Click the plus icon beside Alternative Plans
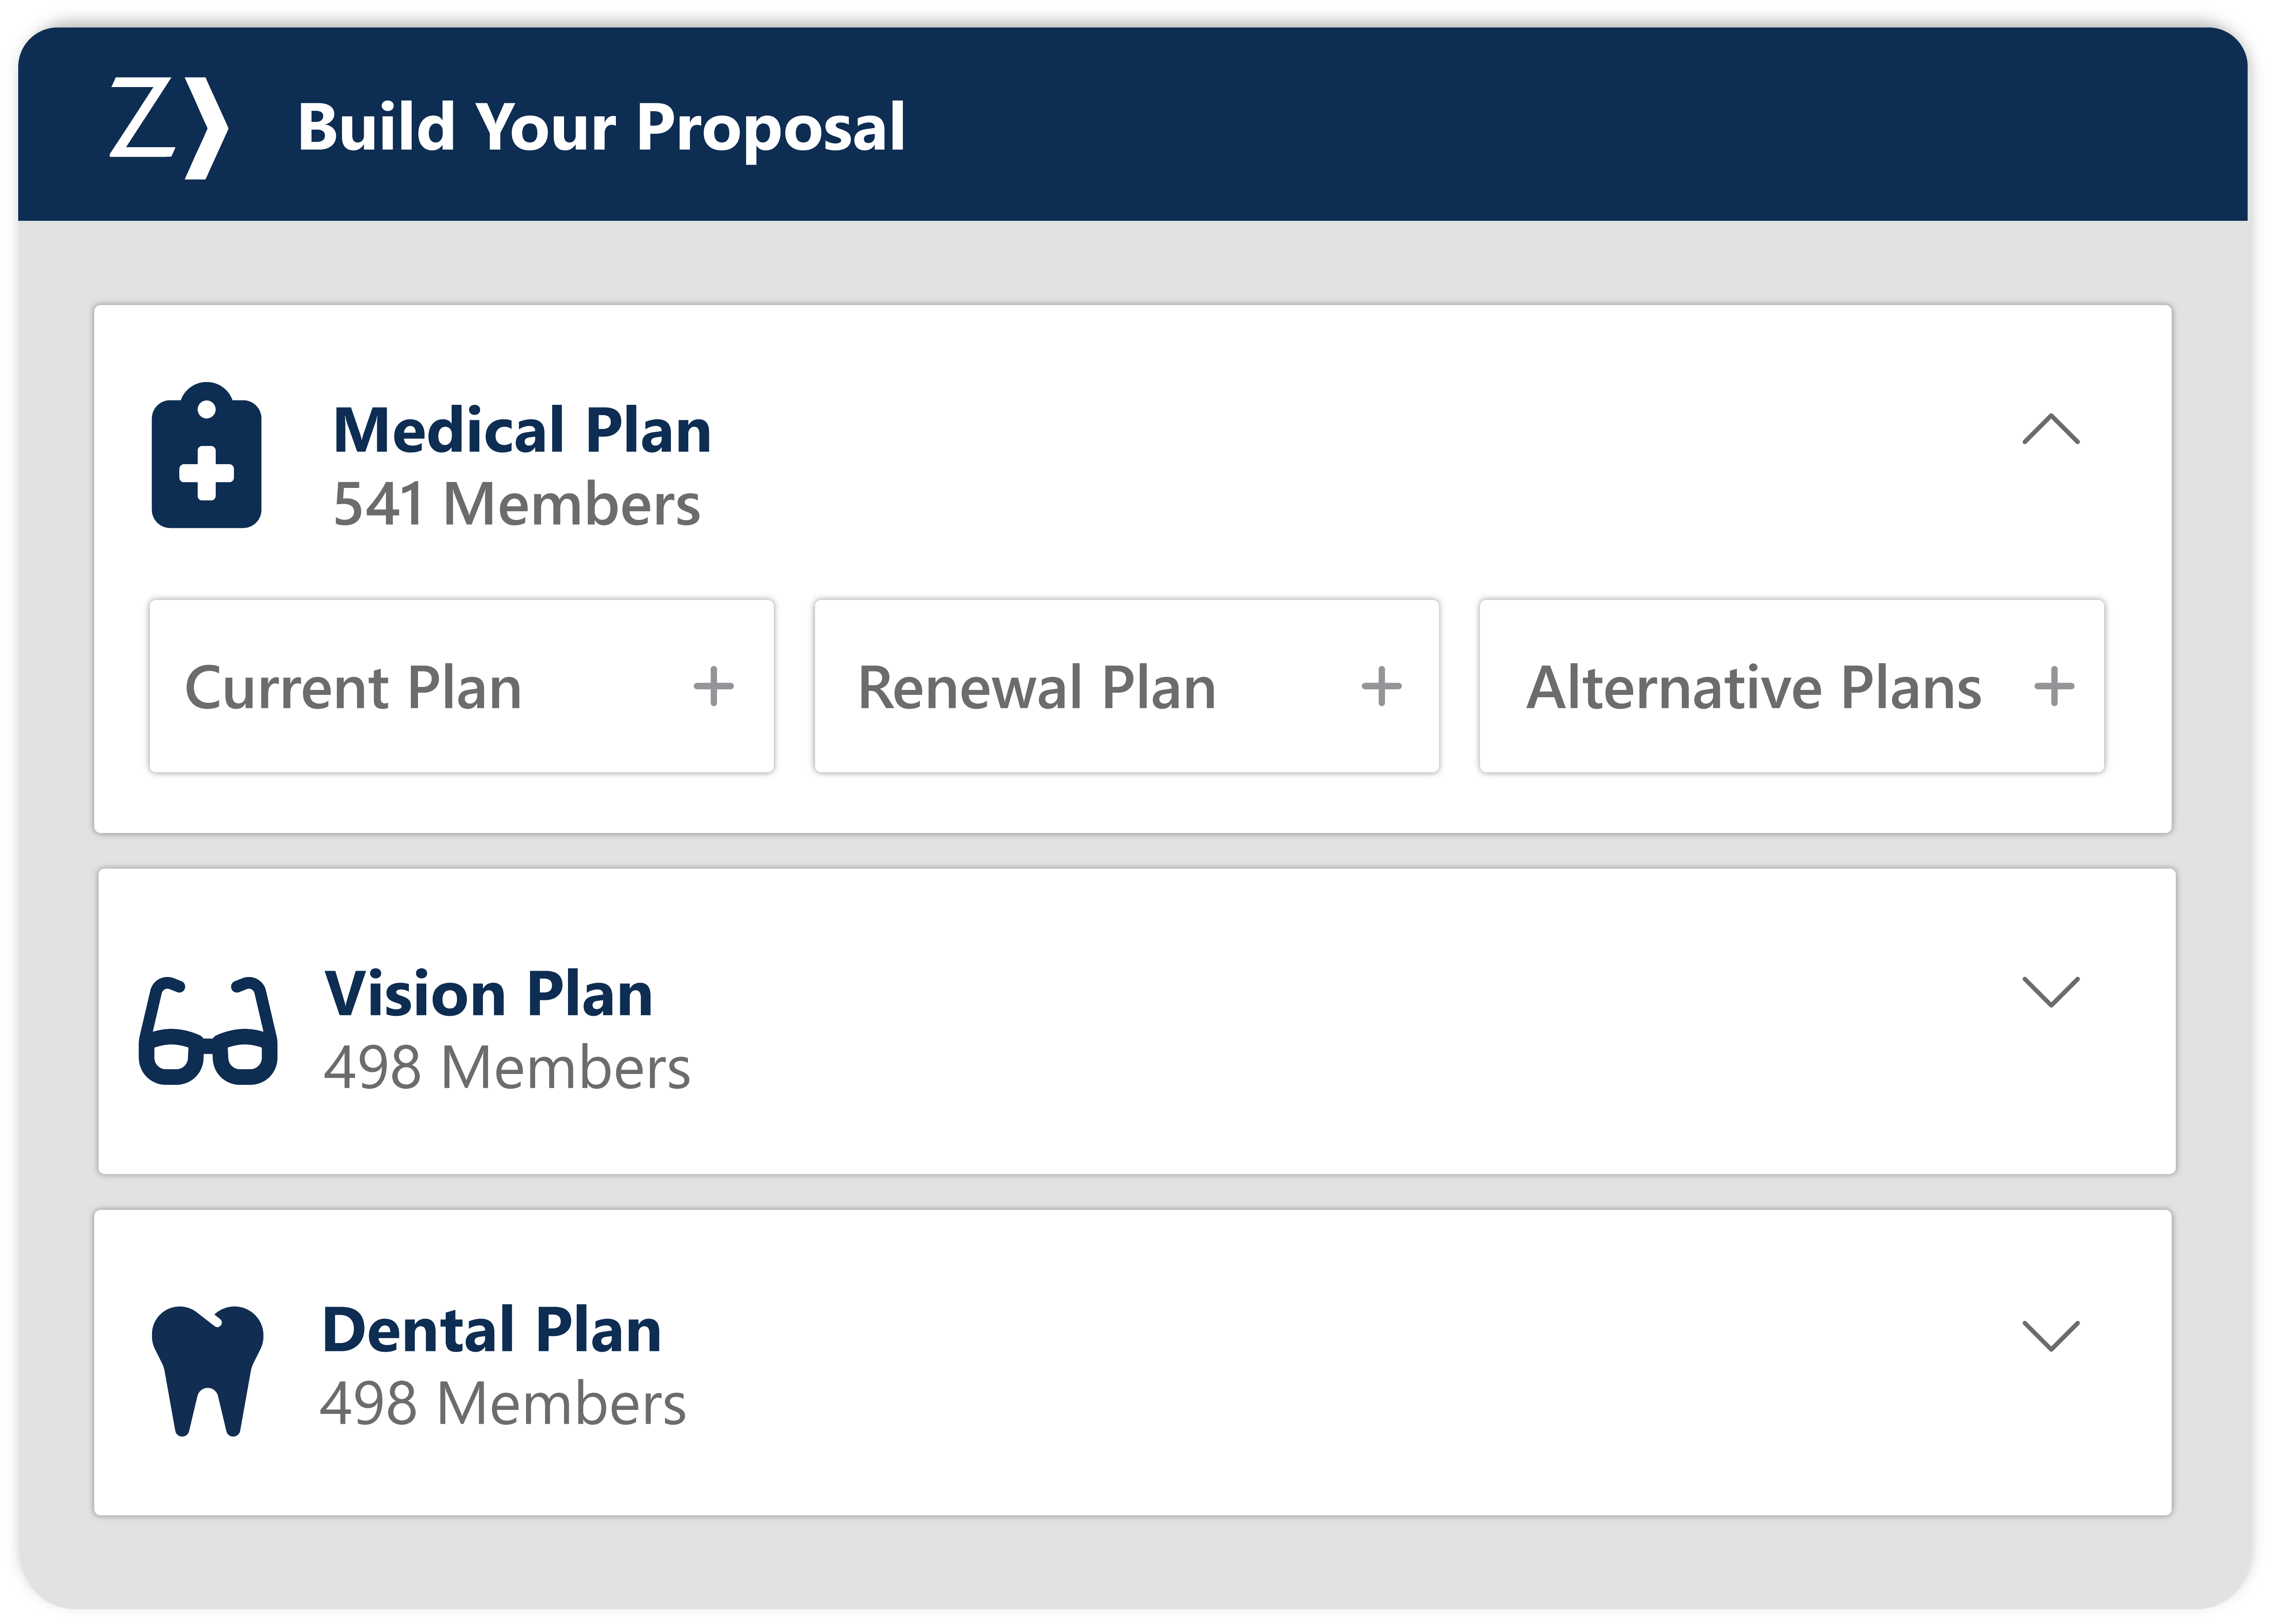Viewport: 2272px width, 1624px height. (x=2054, y=687)
